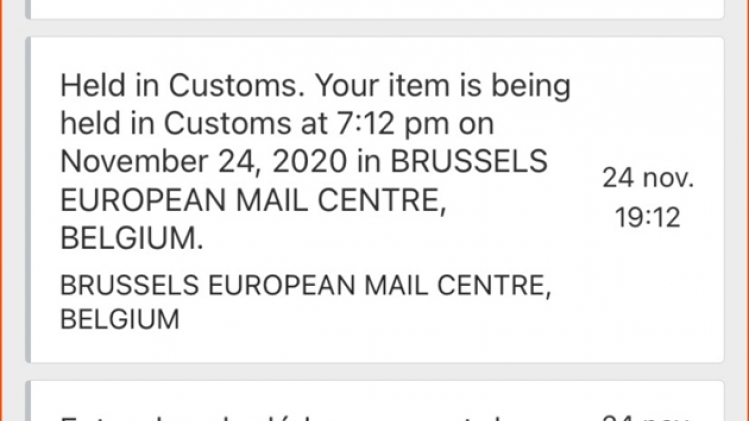This screenshot has height=421, width=749.
Task: Click "EUROPEAN MAIL CENTRE," in the large message text
Action: (x=250, y=200)
